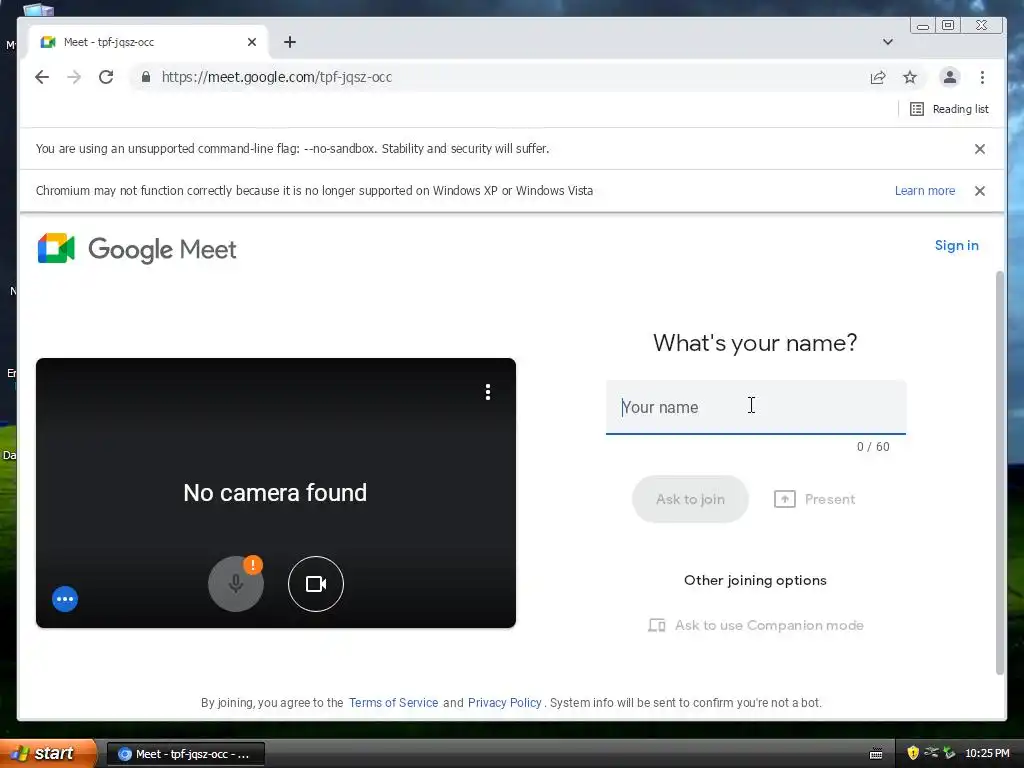
Task: Open the Chromium three-dot menu
Action: pos(982,77)
